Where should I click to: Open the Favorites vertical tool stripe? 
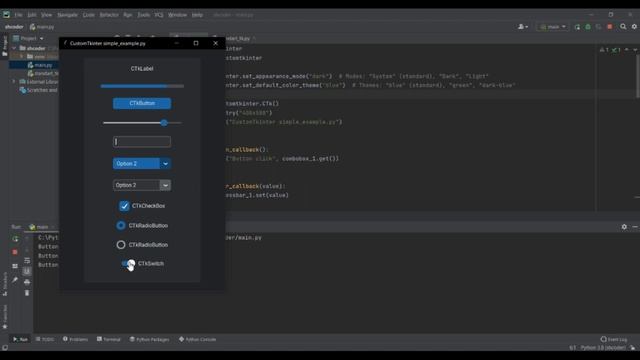pos(5,317)
